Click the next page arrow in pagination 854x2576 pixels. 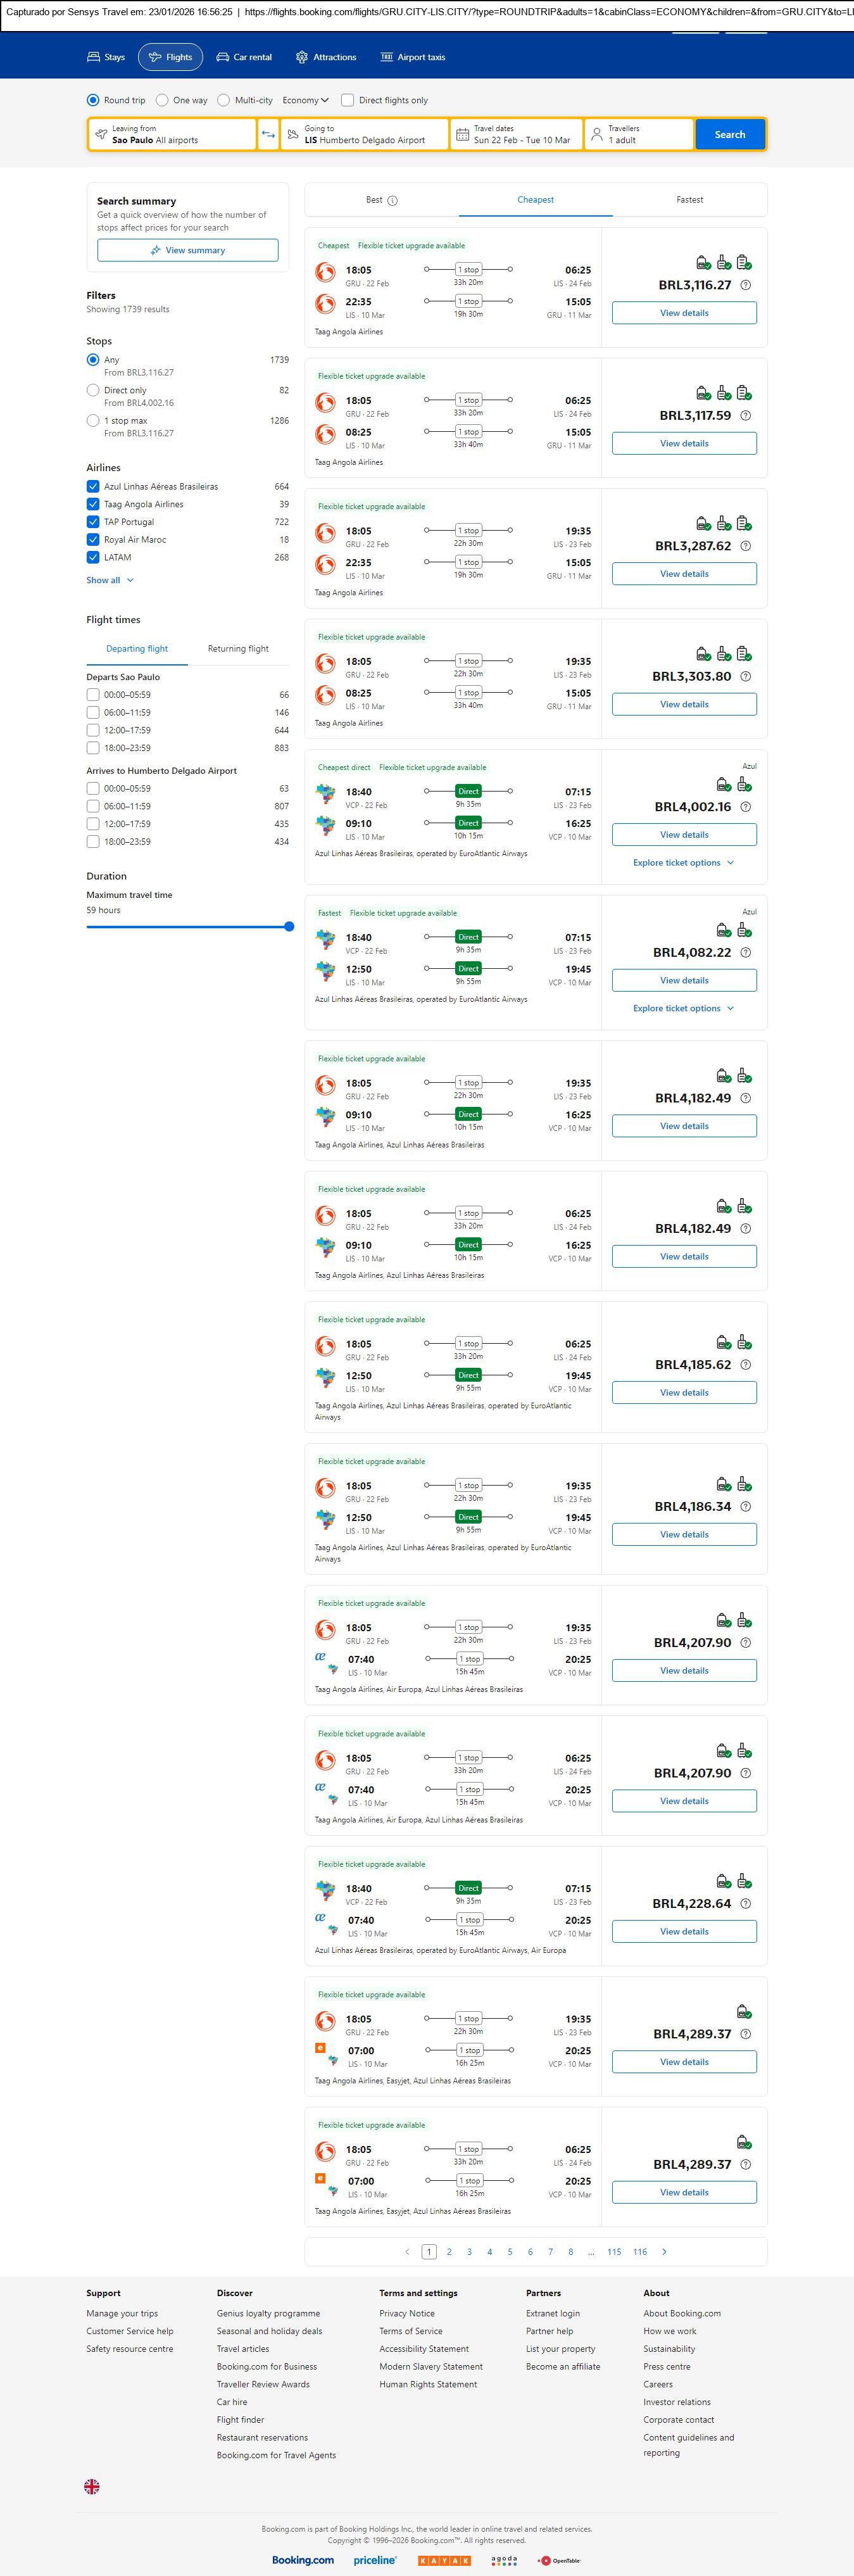click(664, 2251)
